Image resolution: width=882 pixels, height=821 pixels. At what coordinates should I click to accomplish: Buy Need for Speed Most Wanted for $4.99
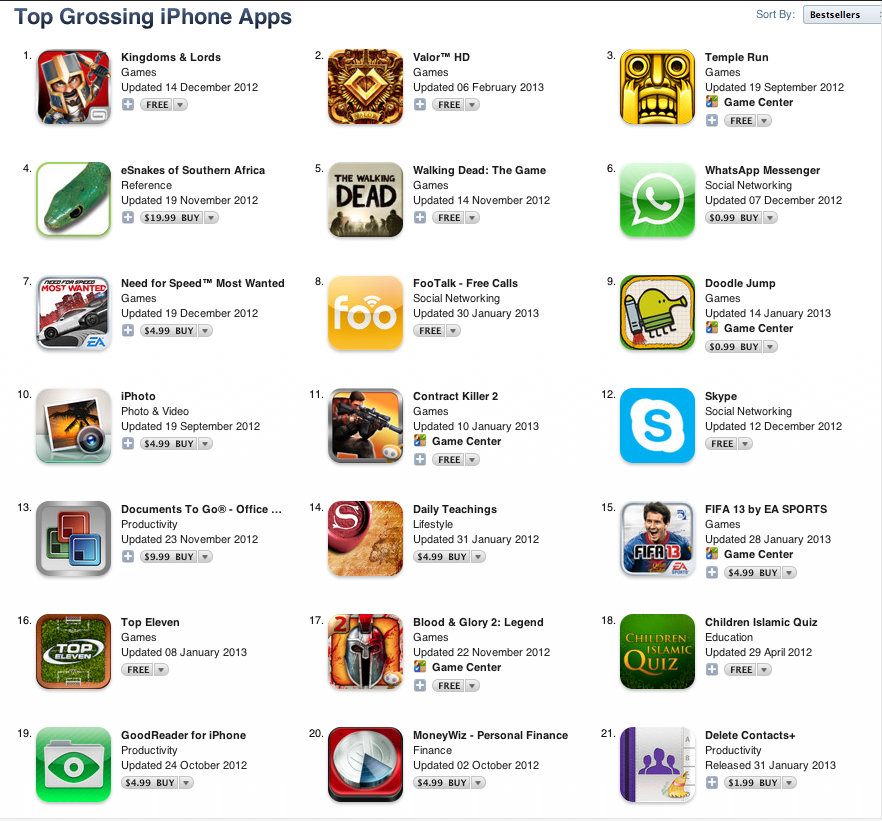[169, 331]
